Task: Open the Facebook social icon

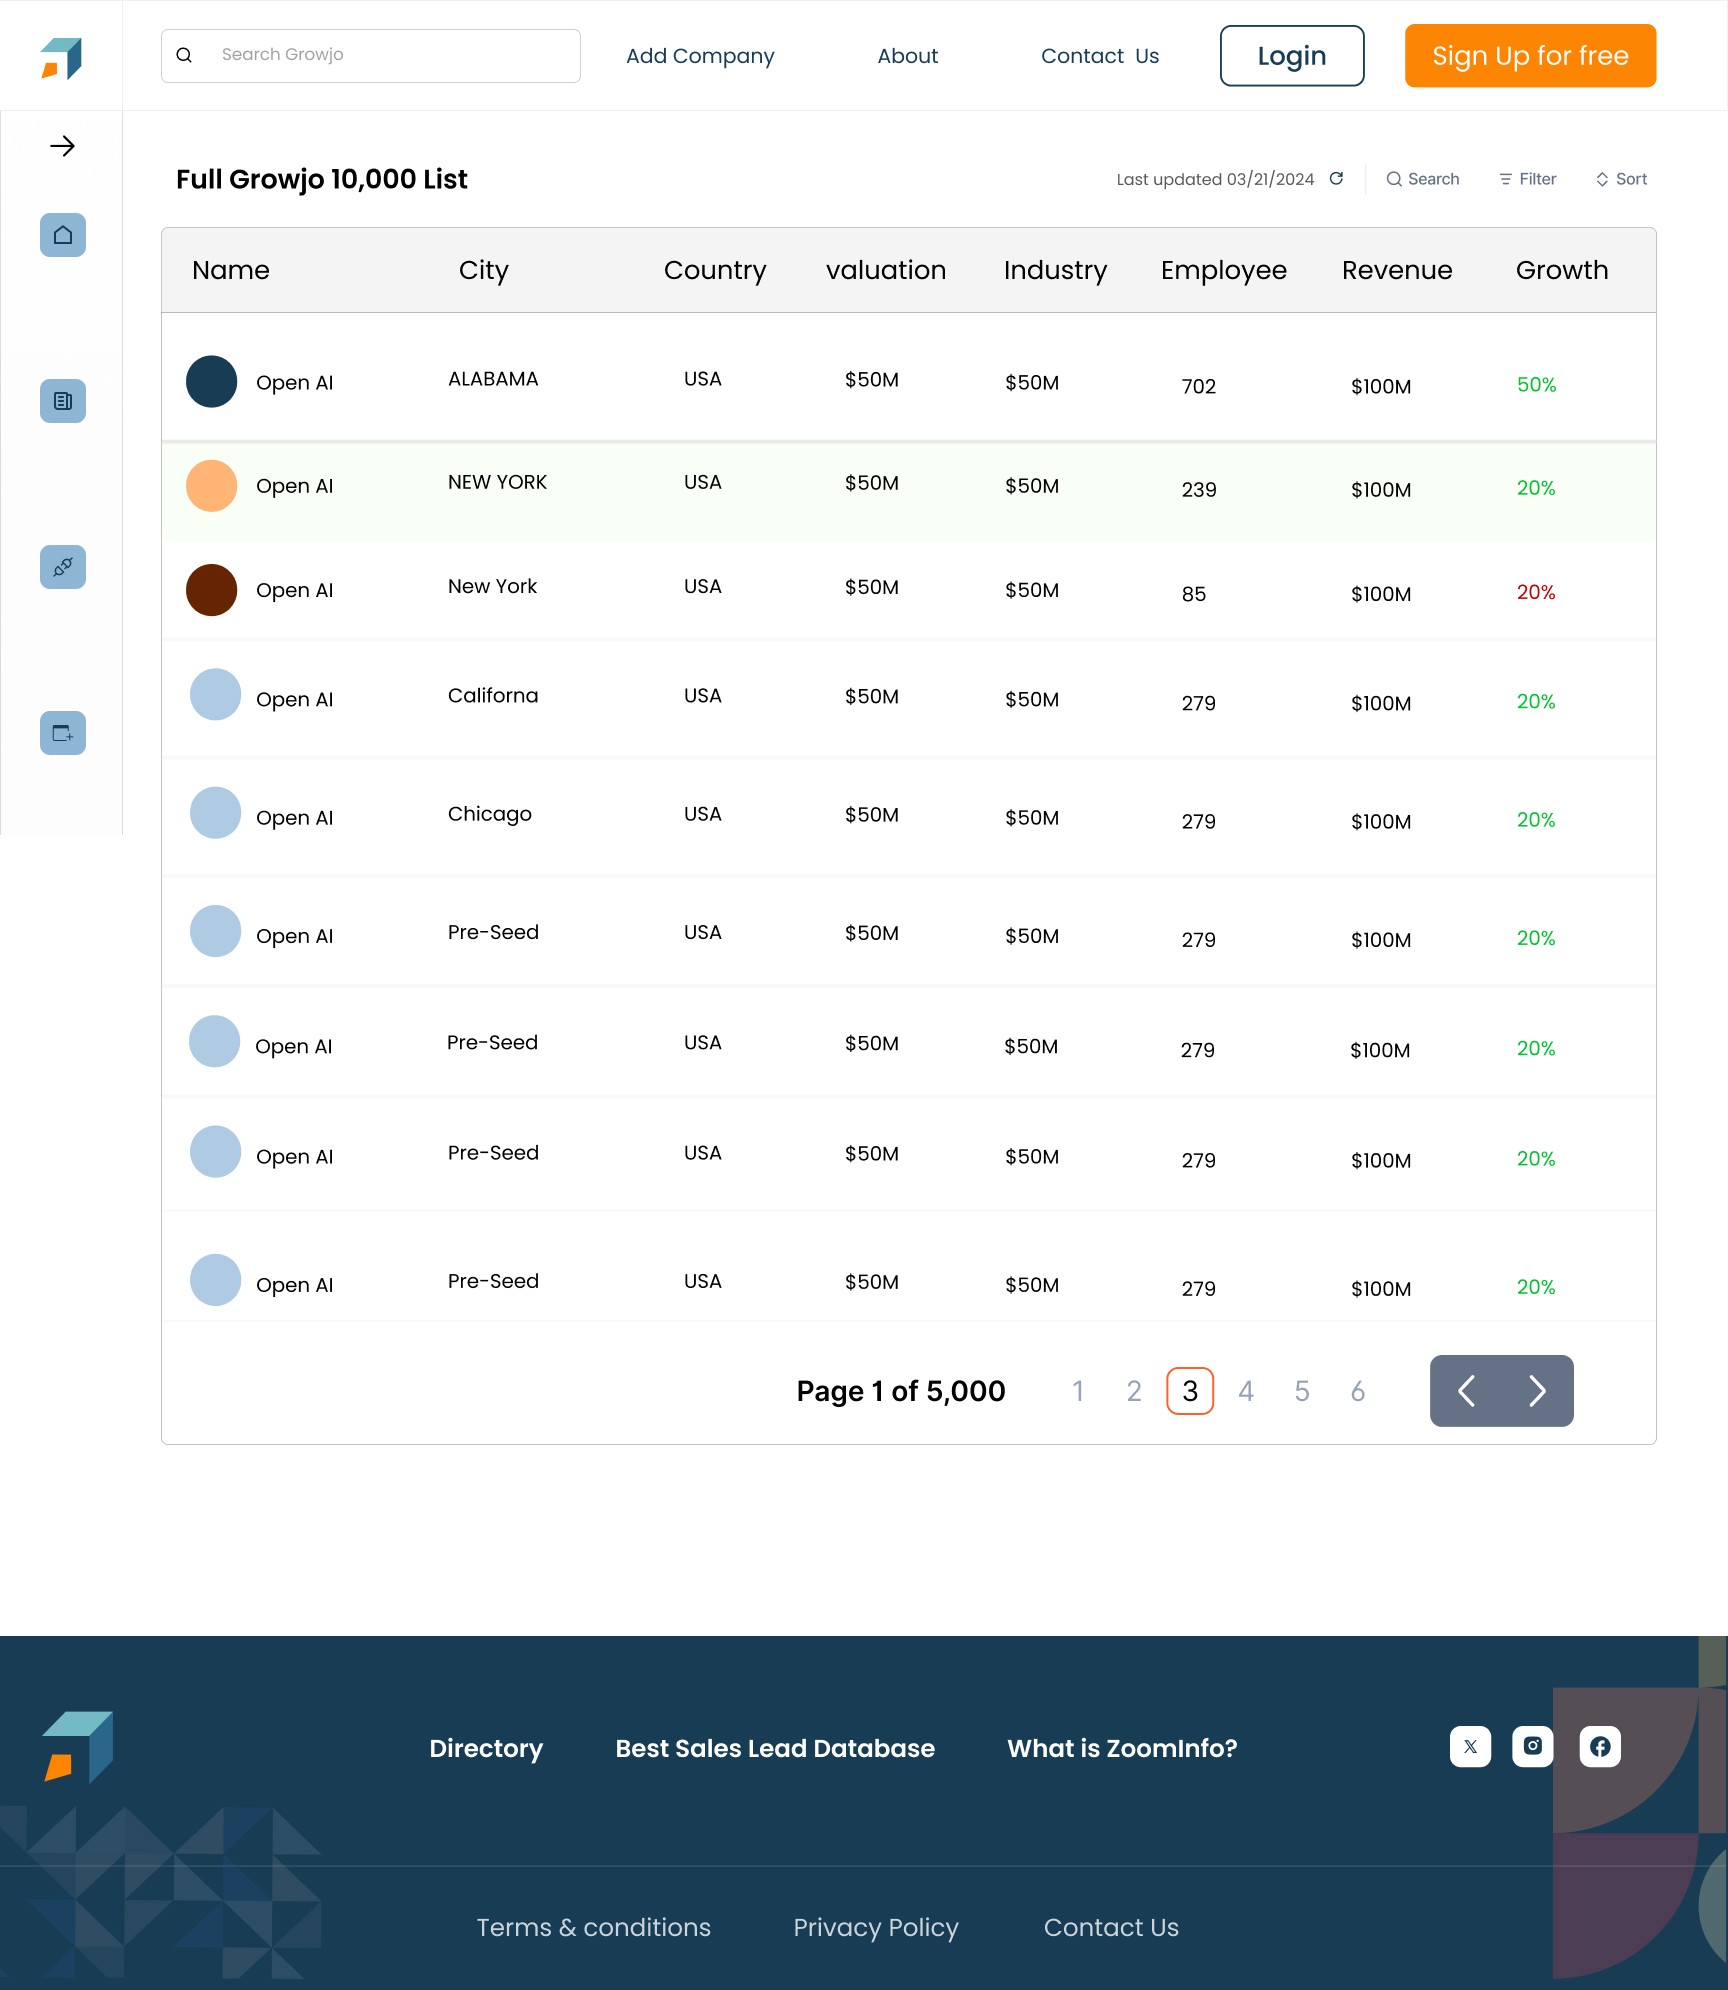Action: point(1600,1747)
